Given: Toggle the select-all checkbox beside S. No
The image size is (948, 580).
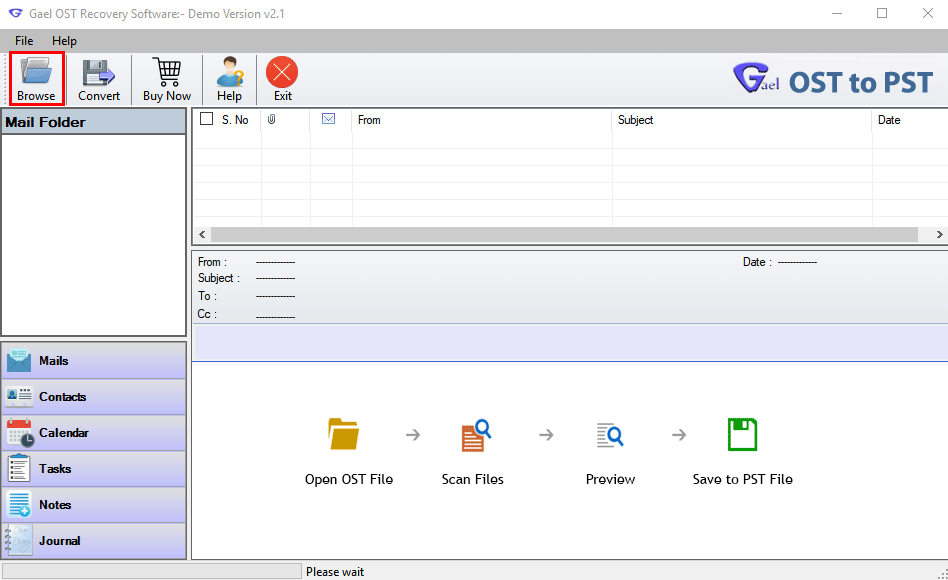Looking at the screenshot, I should 206,119.
